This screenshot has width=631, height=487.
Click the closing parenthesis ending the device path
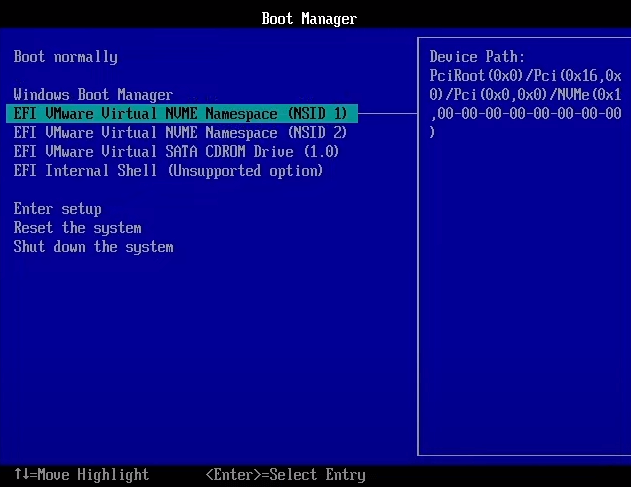[x=432, y=133]
